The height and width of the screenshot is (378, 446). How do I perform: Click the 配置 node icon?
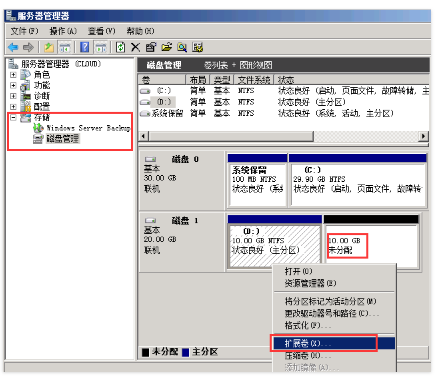click(25, 107)
